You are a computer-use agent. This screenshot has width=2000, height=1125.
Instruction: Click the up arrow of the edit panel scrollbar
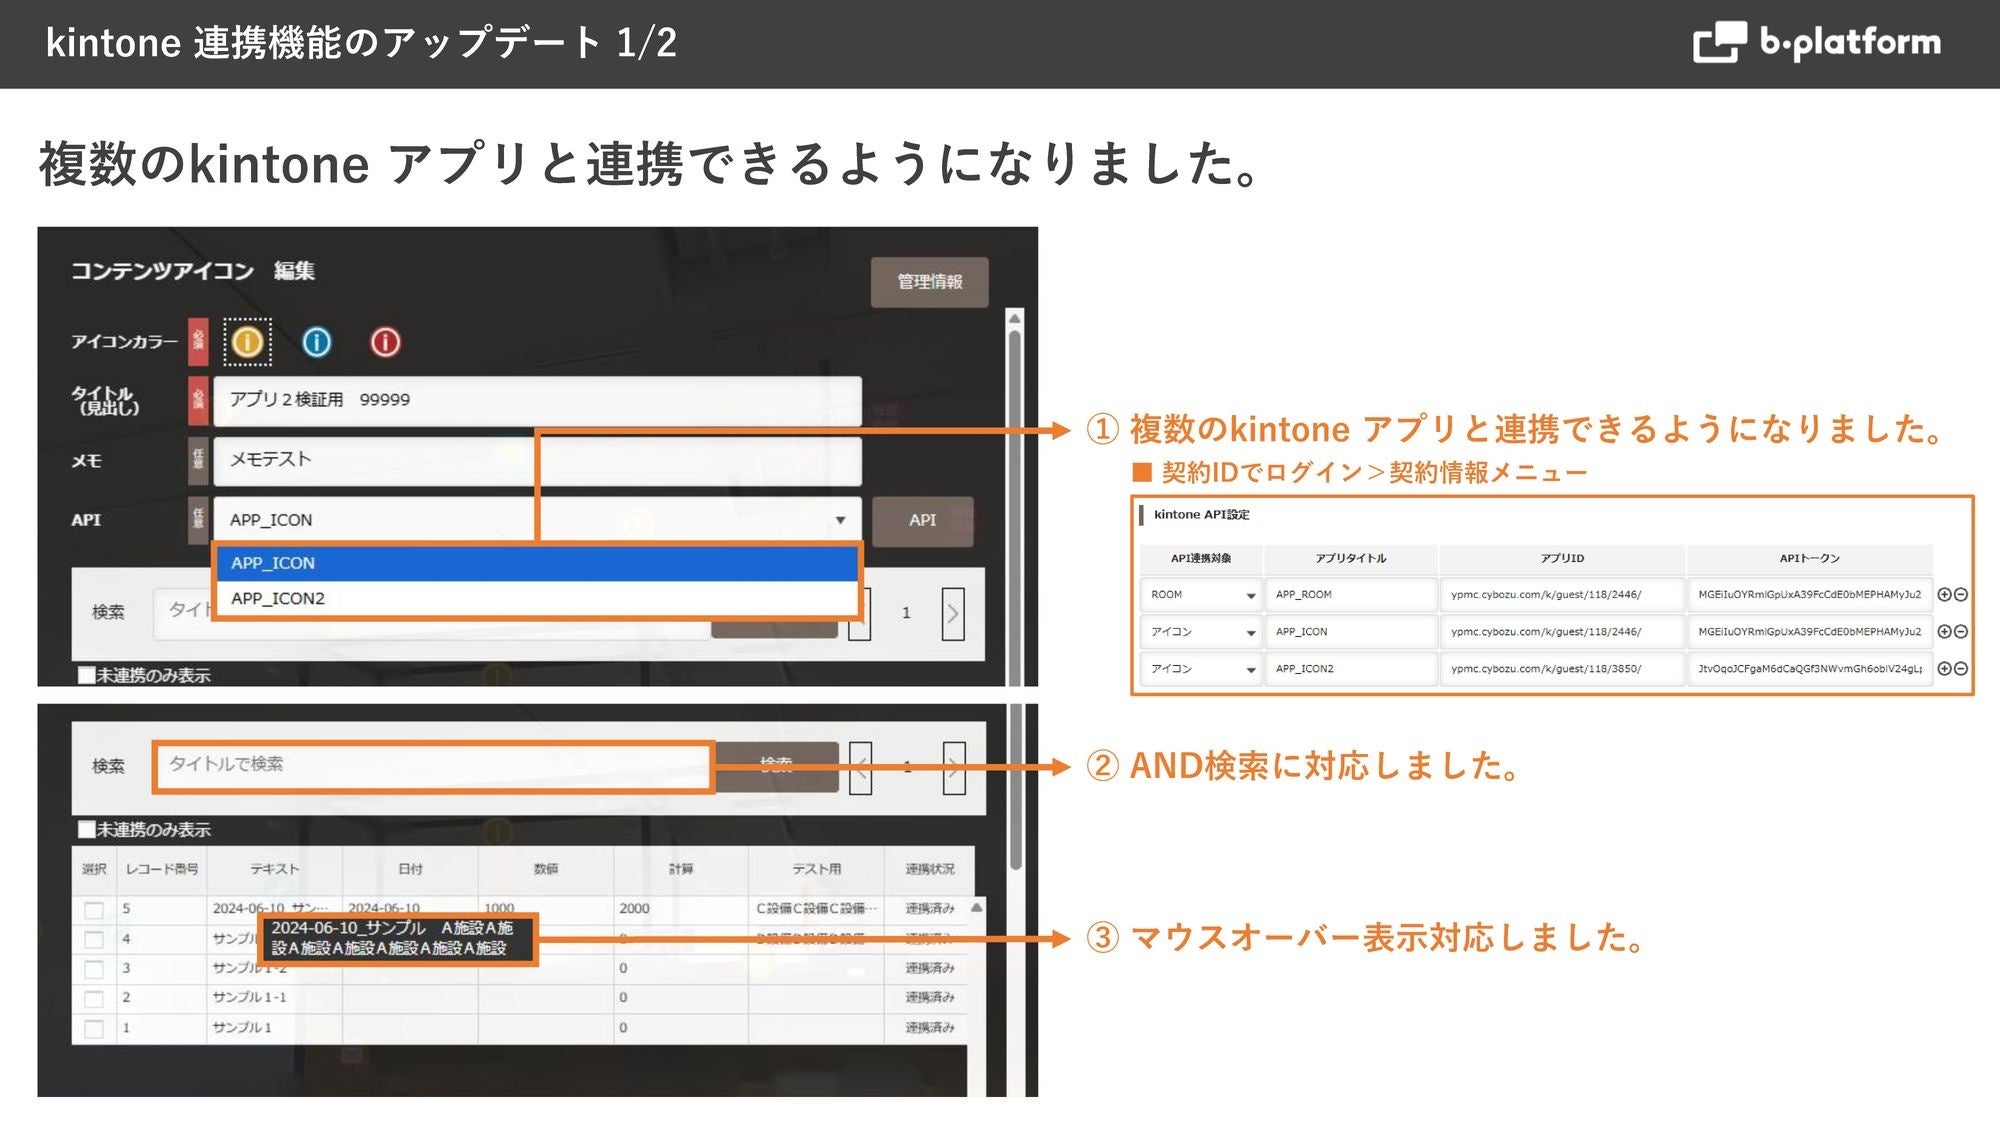point(1015,319)
